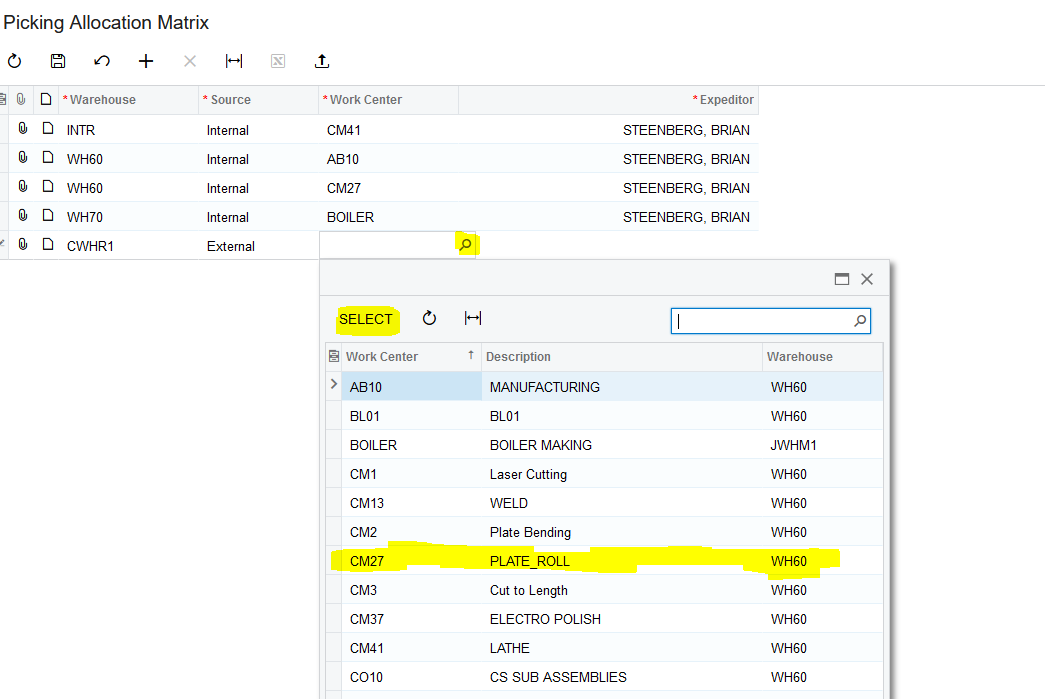Refresh the Work Center lookup list

(429, 318)
